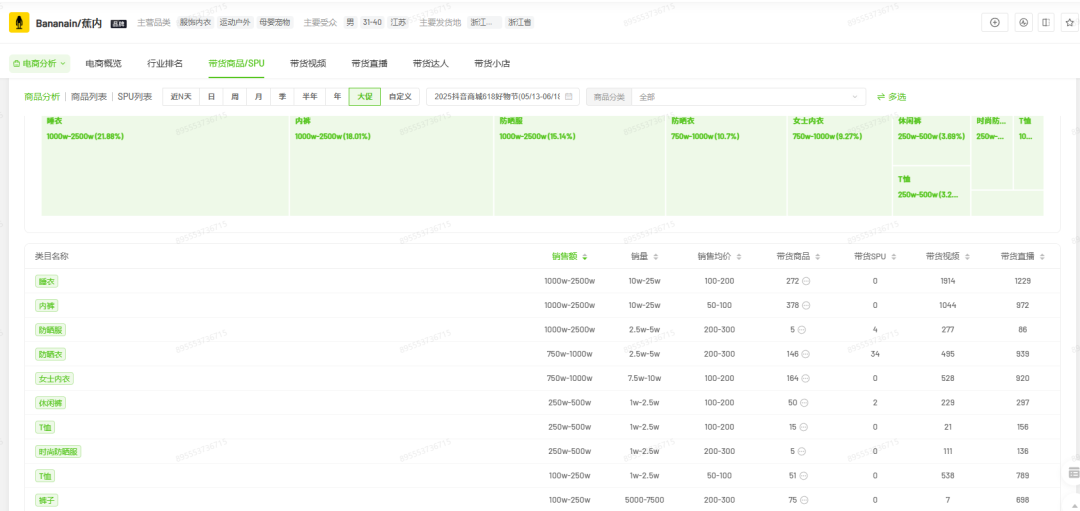1080x511 pixels.
Task: Sort the table by 销售额 column arrows
Action: pos(585,257)
